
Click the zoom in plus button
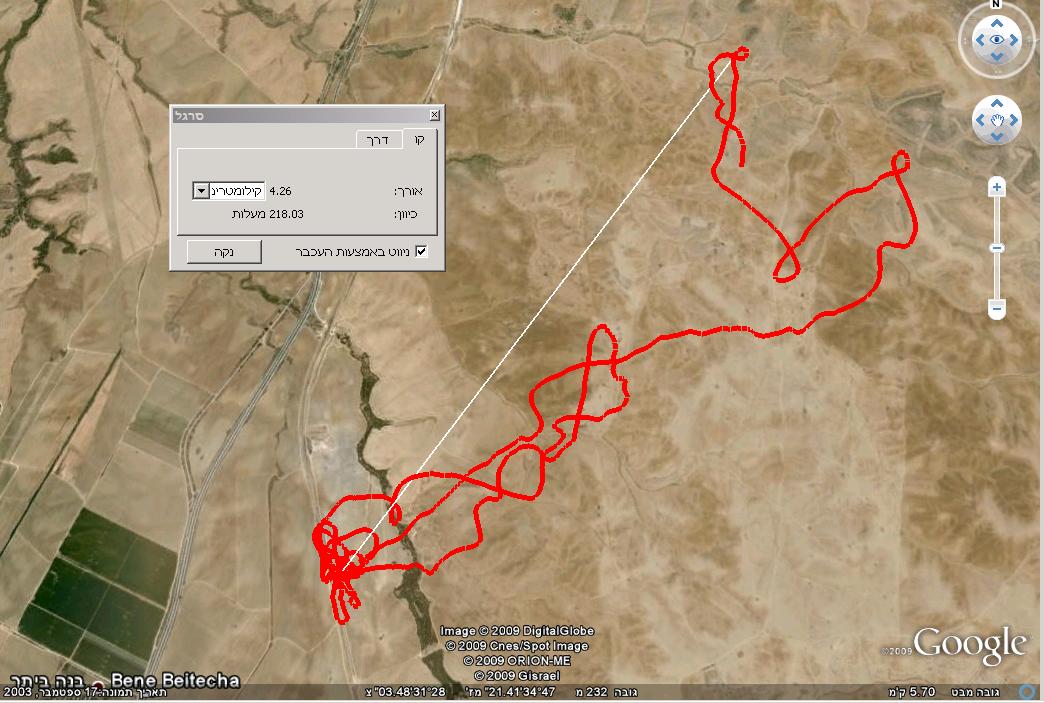(x=997, y=187)
